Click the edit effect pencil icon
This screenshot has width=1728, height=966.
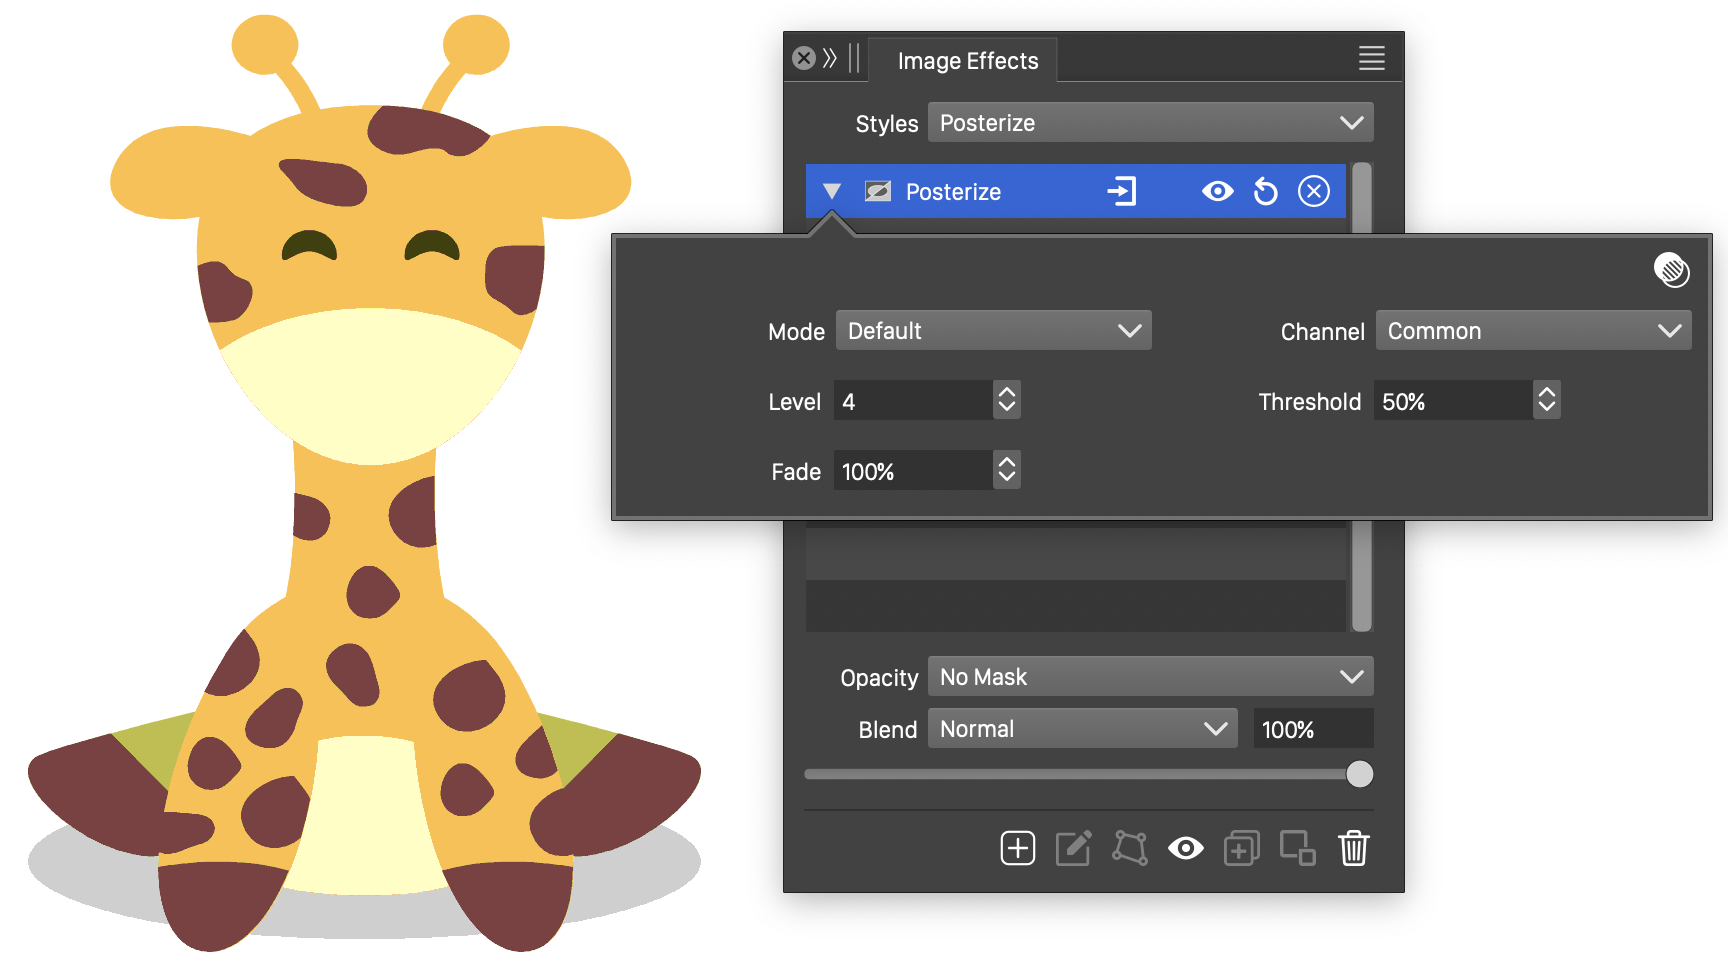click(x=1073, y=848)
